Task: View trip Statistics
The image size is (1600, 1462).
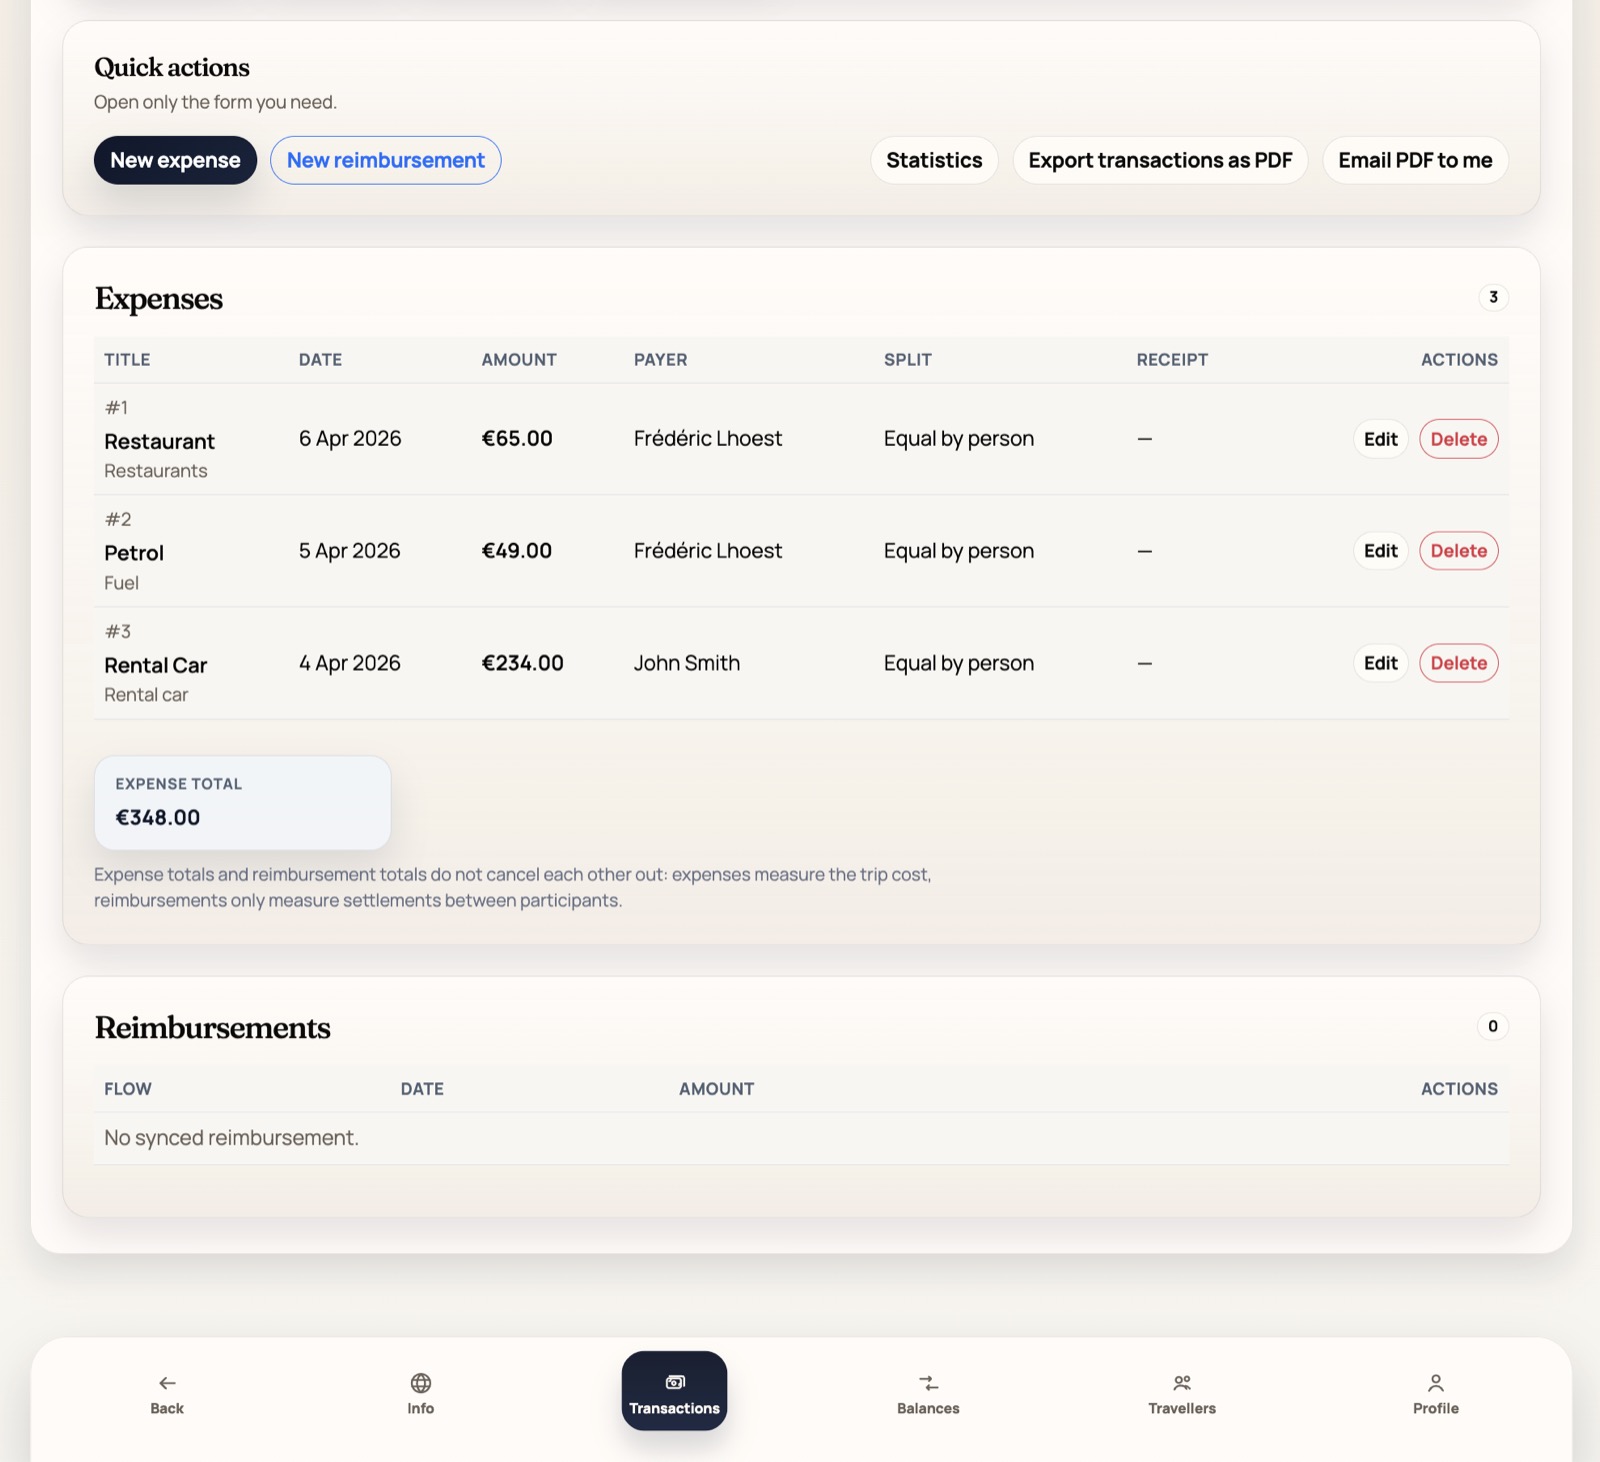Action: tap(933, 160)
